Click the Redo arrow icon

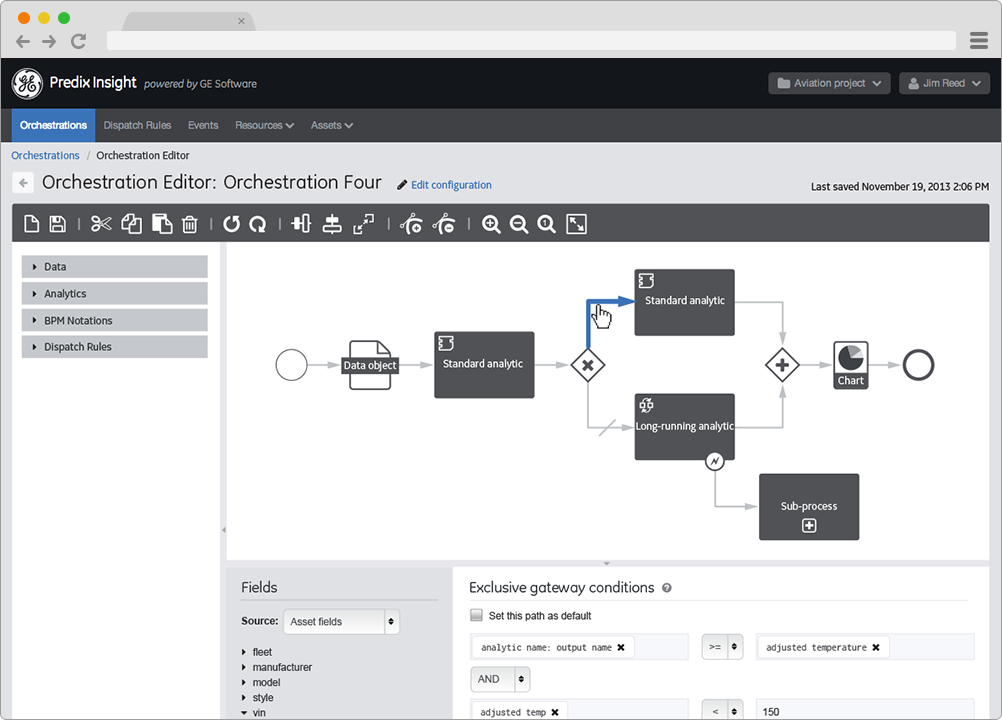click(258, 224)
